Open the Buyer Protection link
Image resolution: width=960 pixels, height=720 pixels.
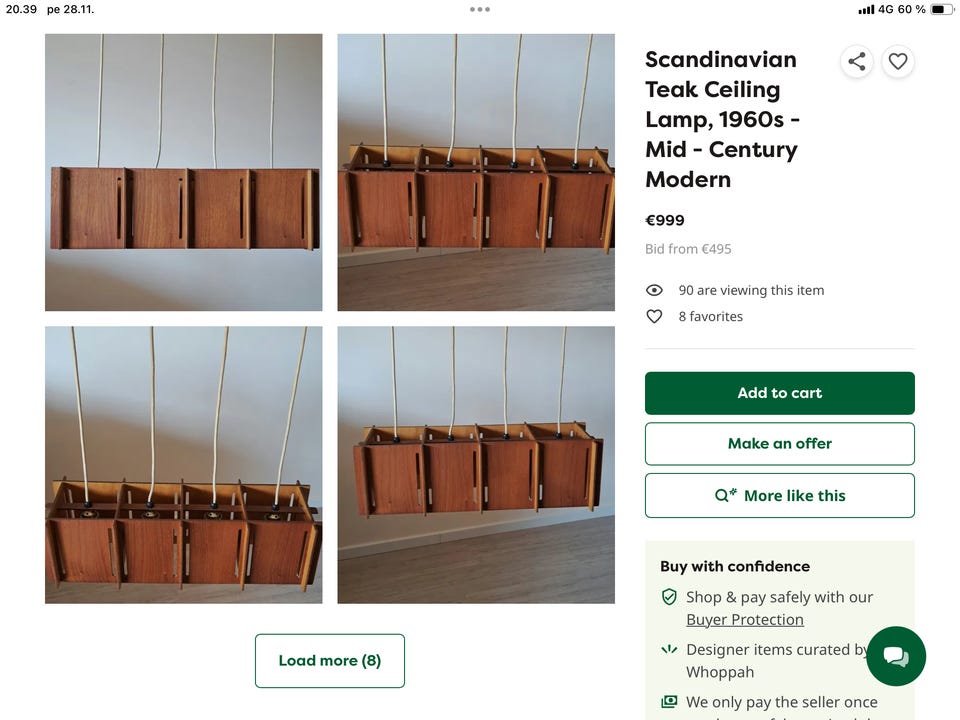[745, 620]
